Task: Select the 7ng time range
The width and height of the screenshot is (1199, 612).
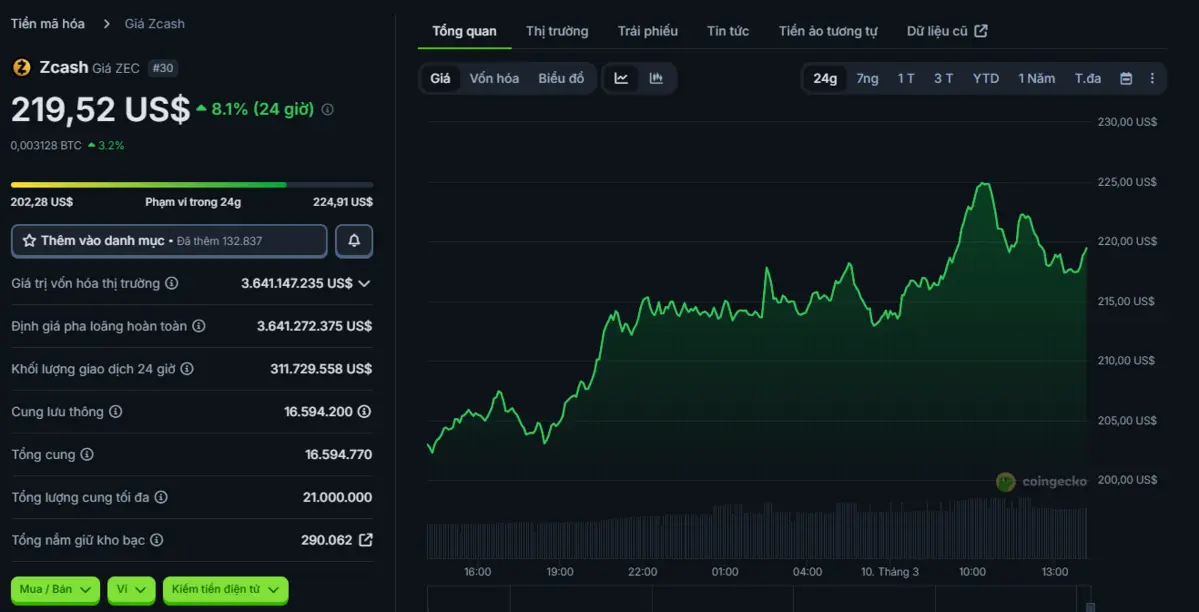Action: click(867, 78)
